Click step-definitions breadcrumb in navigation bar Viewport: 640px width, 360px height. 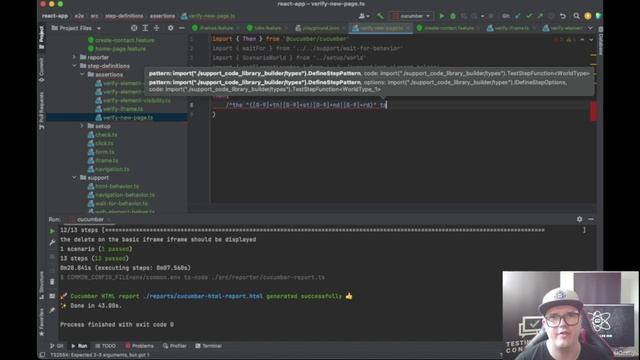[x=124, y=16]
